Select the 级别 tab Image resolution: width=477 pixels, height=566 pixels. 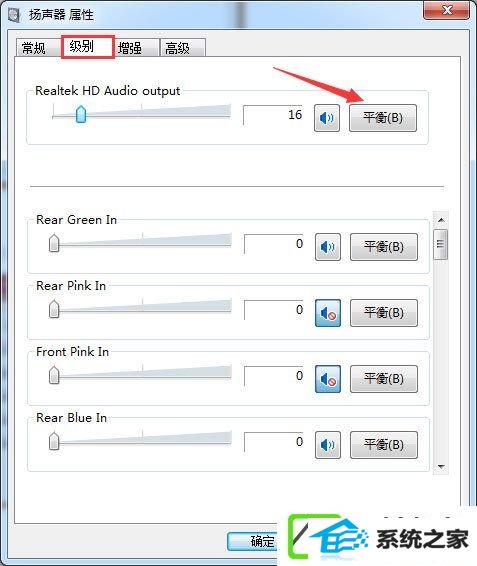[88, 47]
